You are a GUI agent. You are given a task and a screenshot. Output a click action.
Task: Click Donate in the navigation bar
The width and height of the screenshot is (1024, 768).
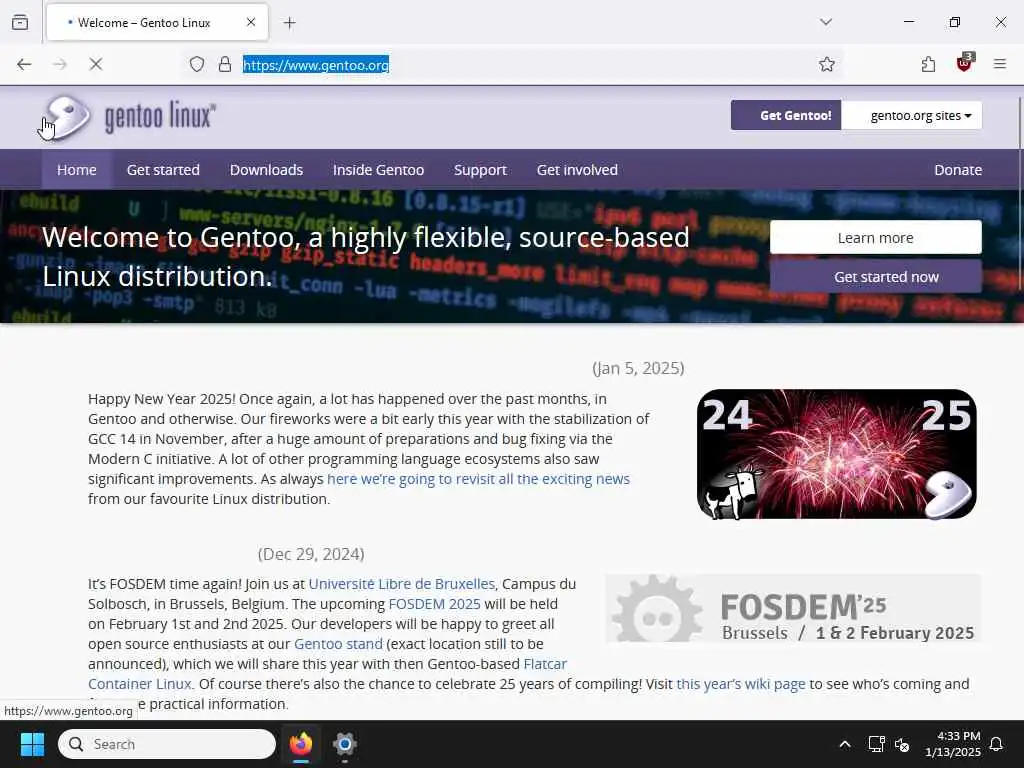pyautogui.click(x=958, y=170)
